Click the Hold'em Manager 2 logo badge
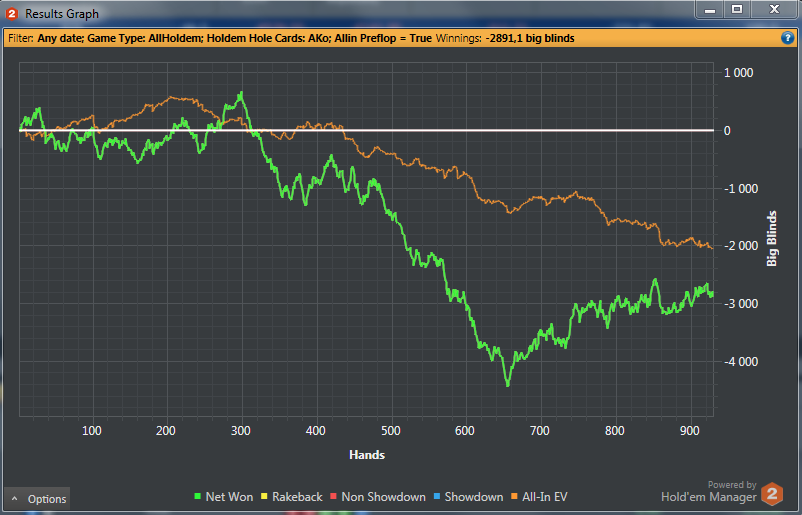Screen dimensions: 802x515 point(772,494)
